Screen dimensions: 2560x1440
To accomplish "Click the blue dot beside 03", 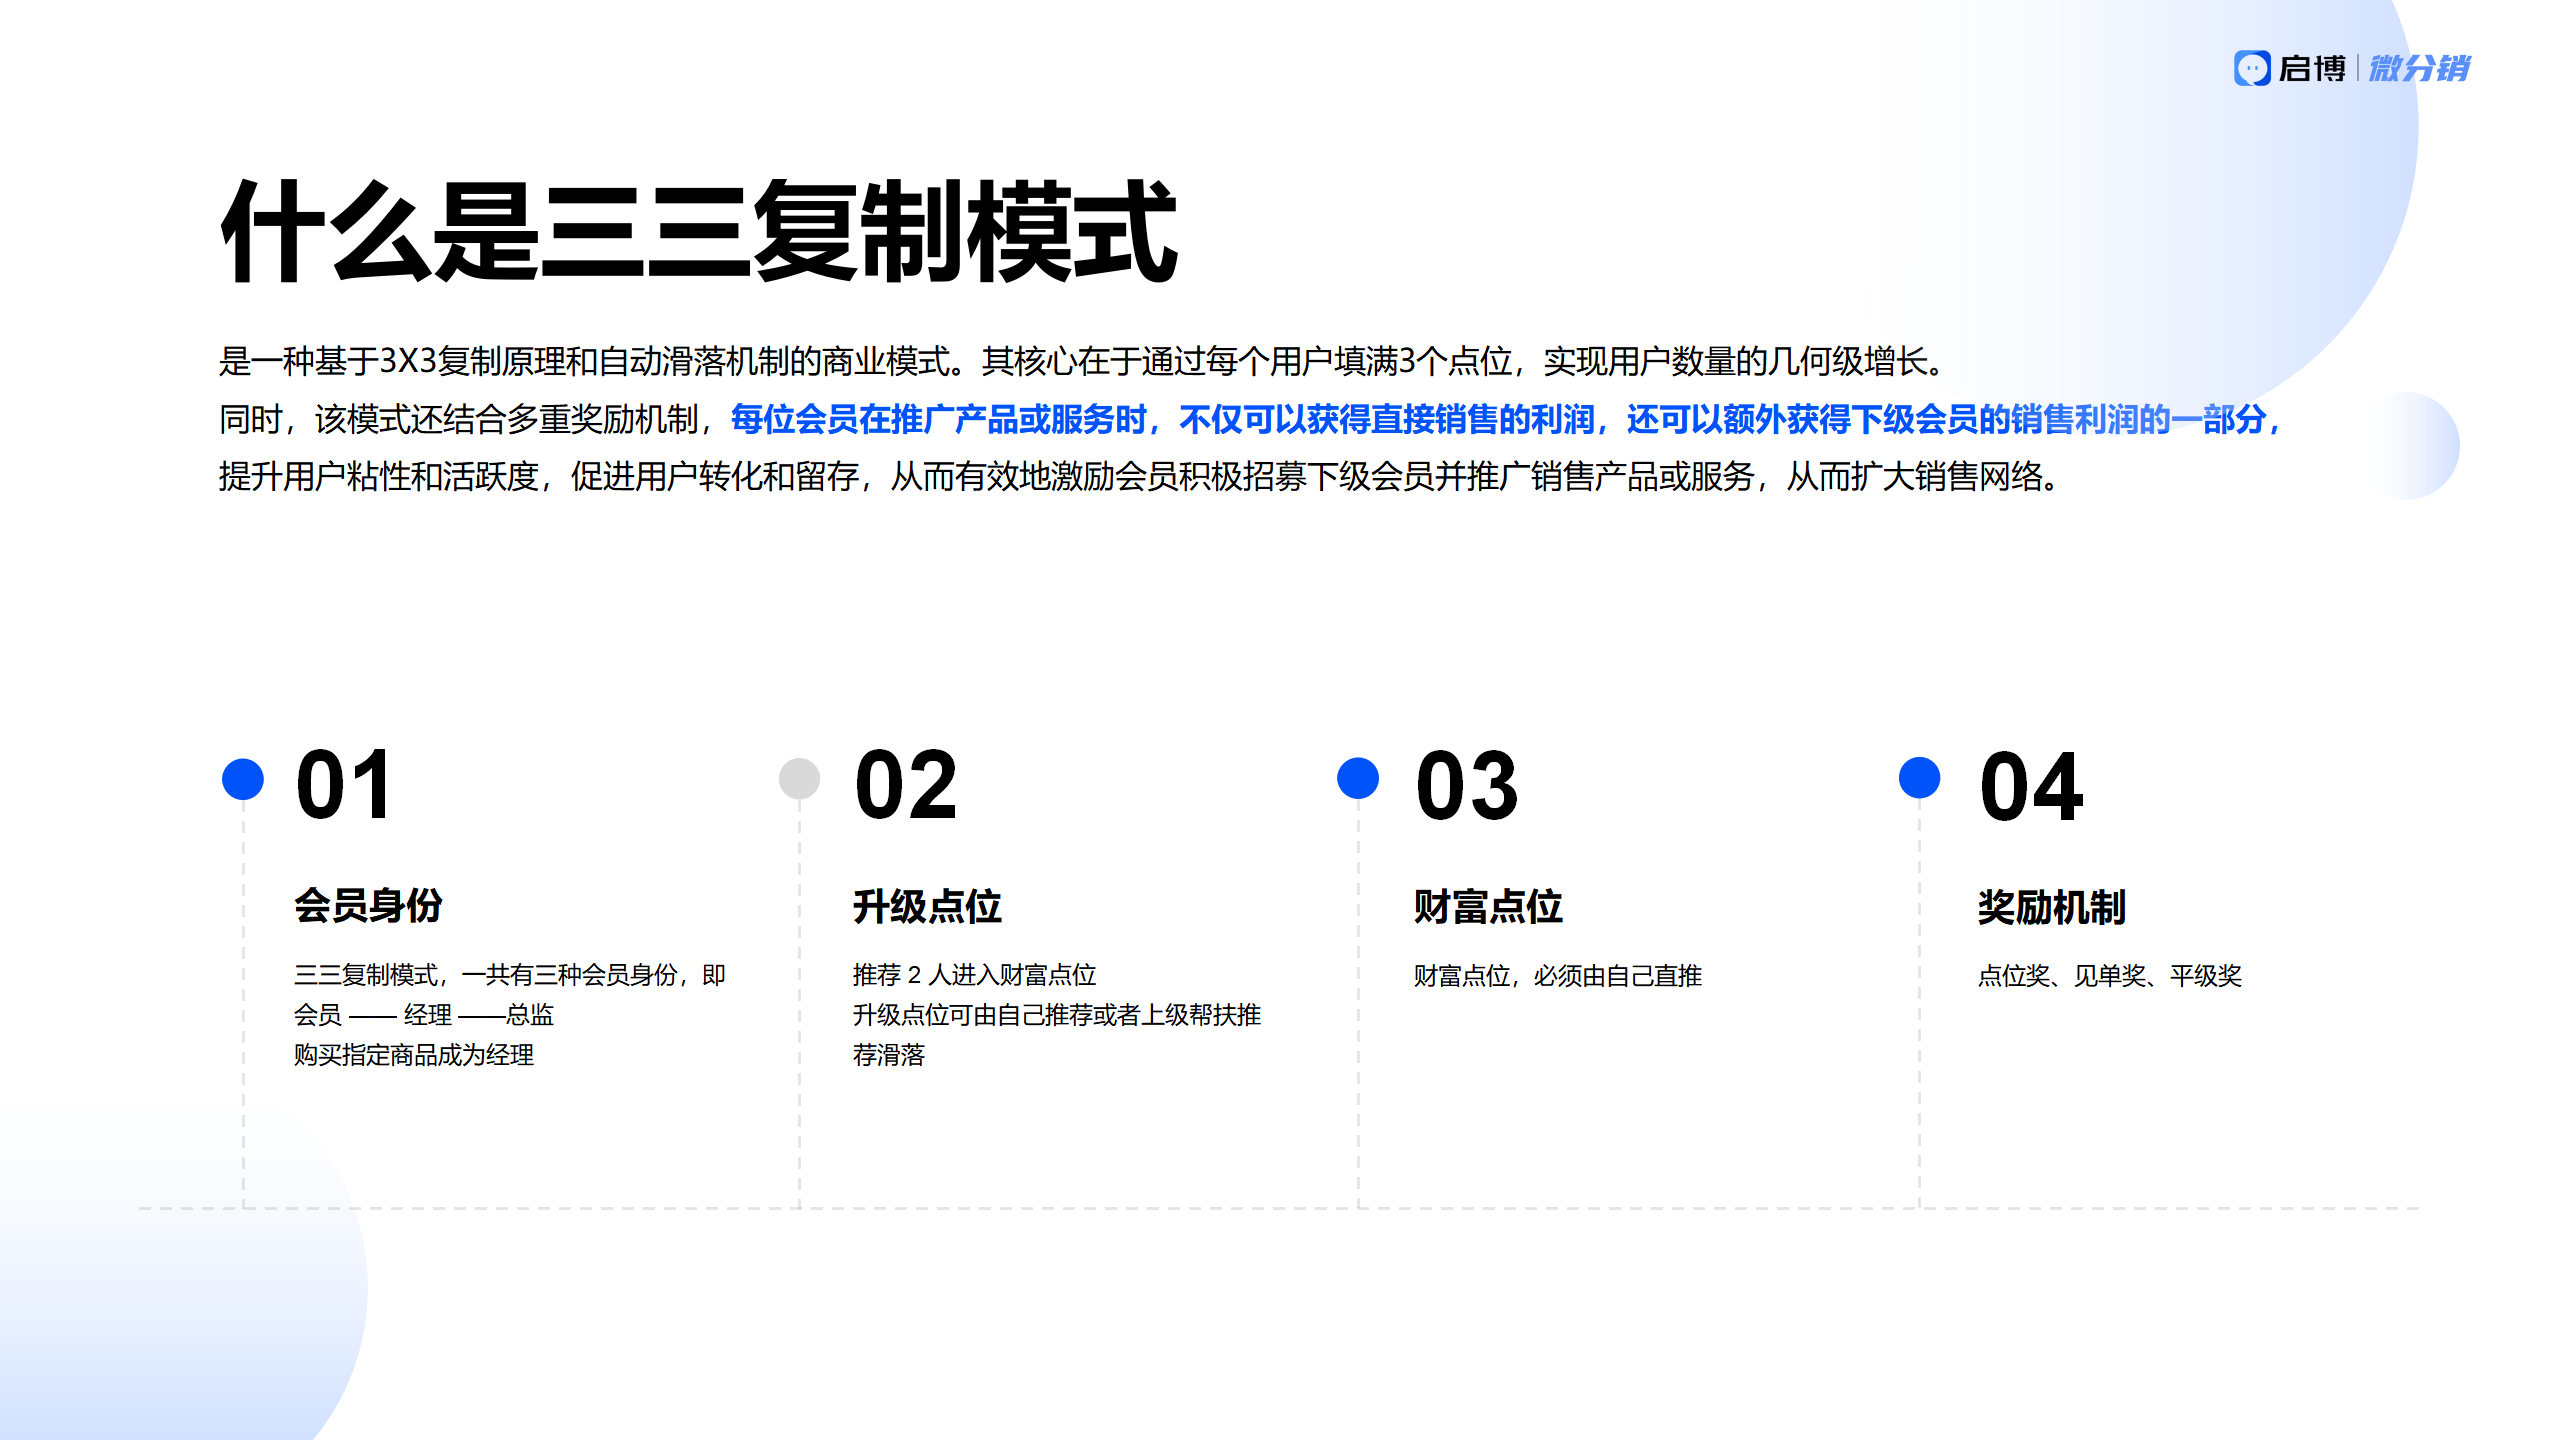I will tap(1358, 778).
